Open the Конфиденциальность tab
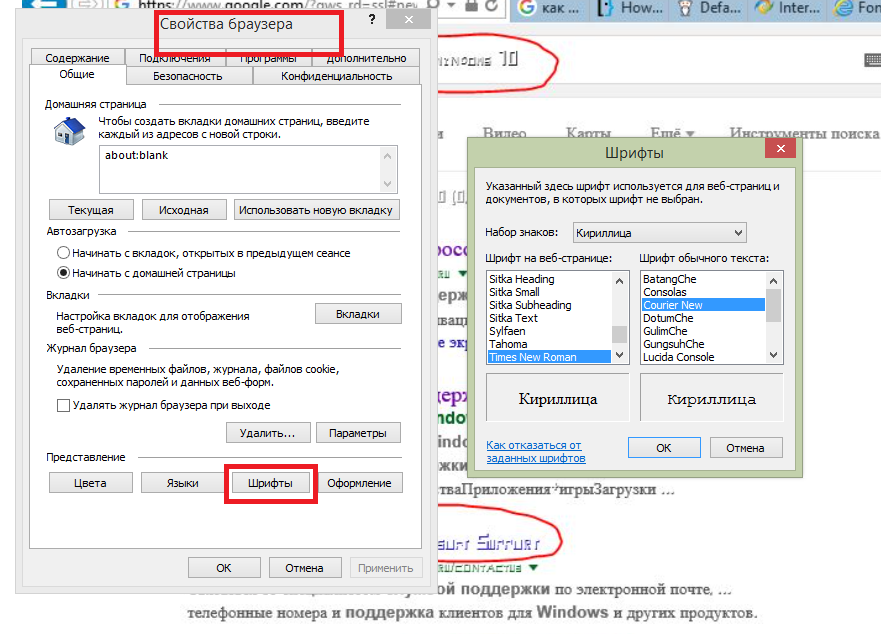The image size is (881, 634). 336,76
